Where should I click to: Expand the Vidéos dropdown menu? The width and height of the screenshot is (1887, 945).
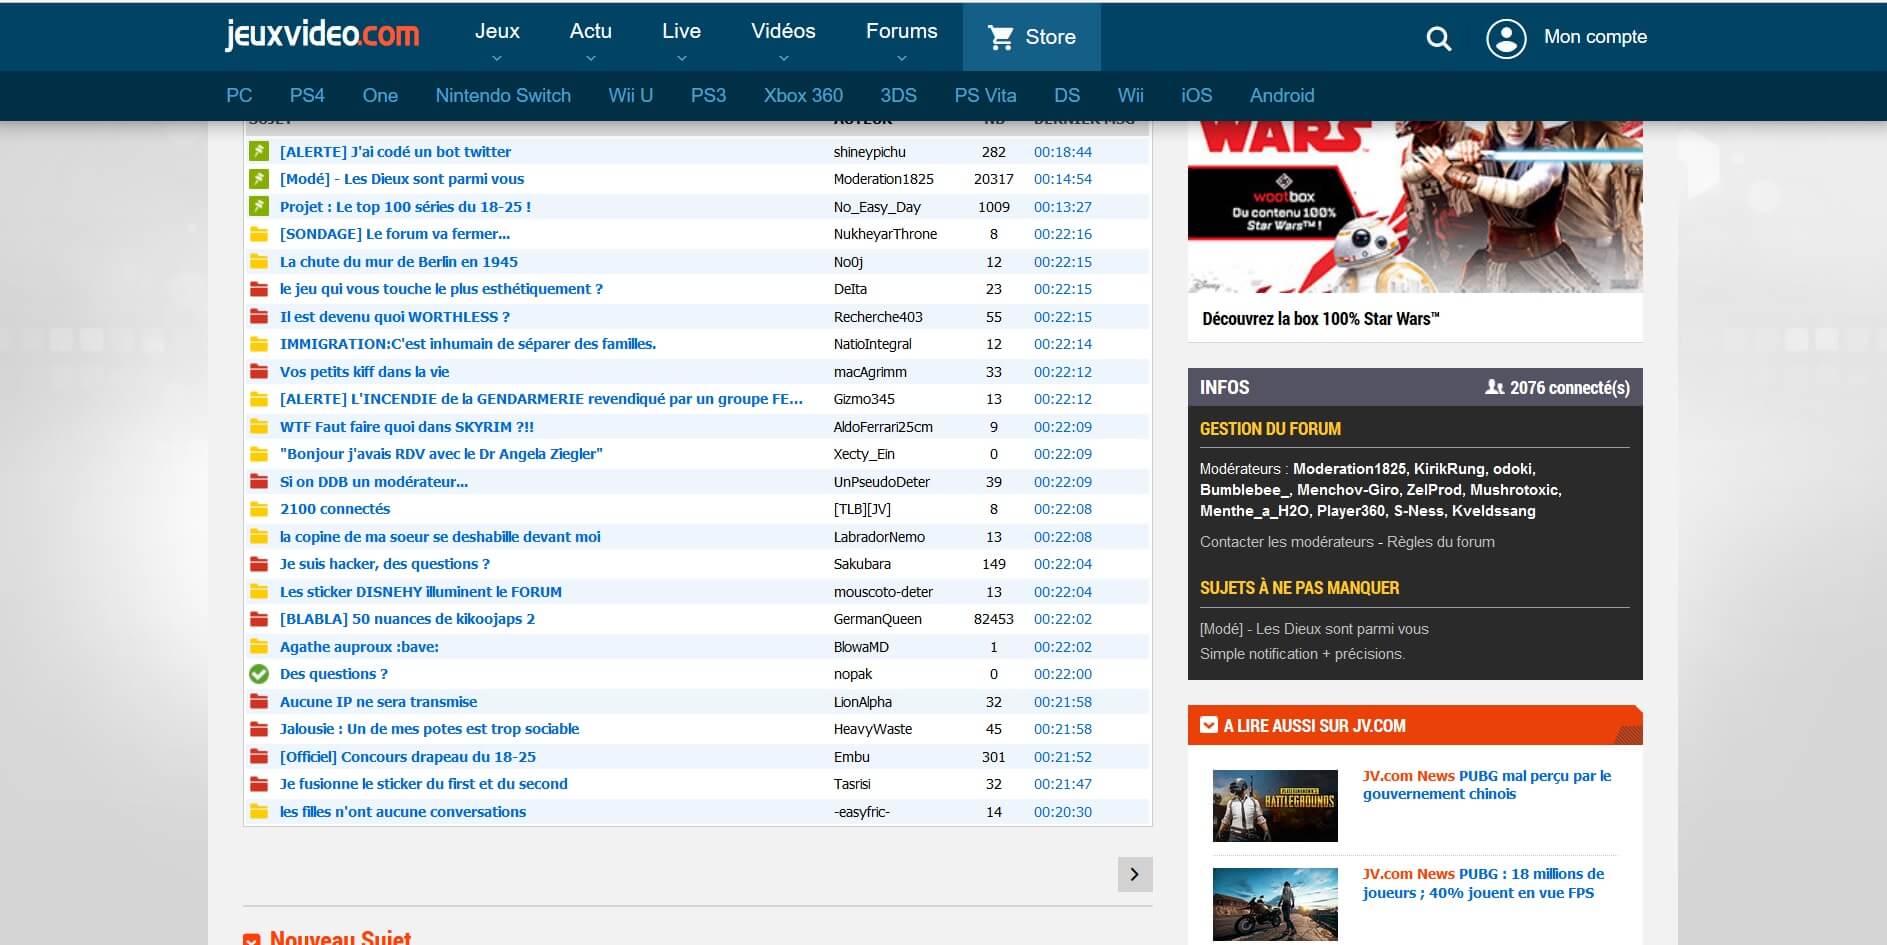point(783,40)
